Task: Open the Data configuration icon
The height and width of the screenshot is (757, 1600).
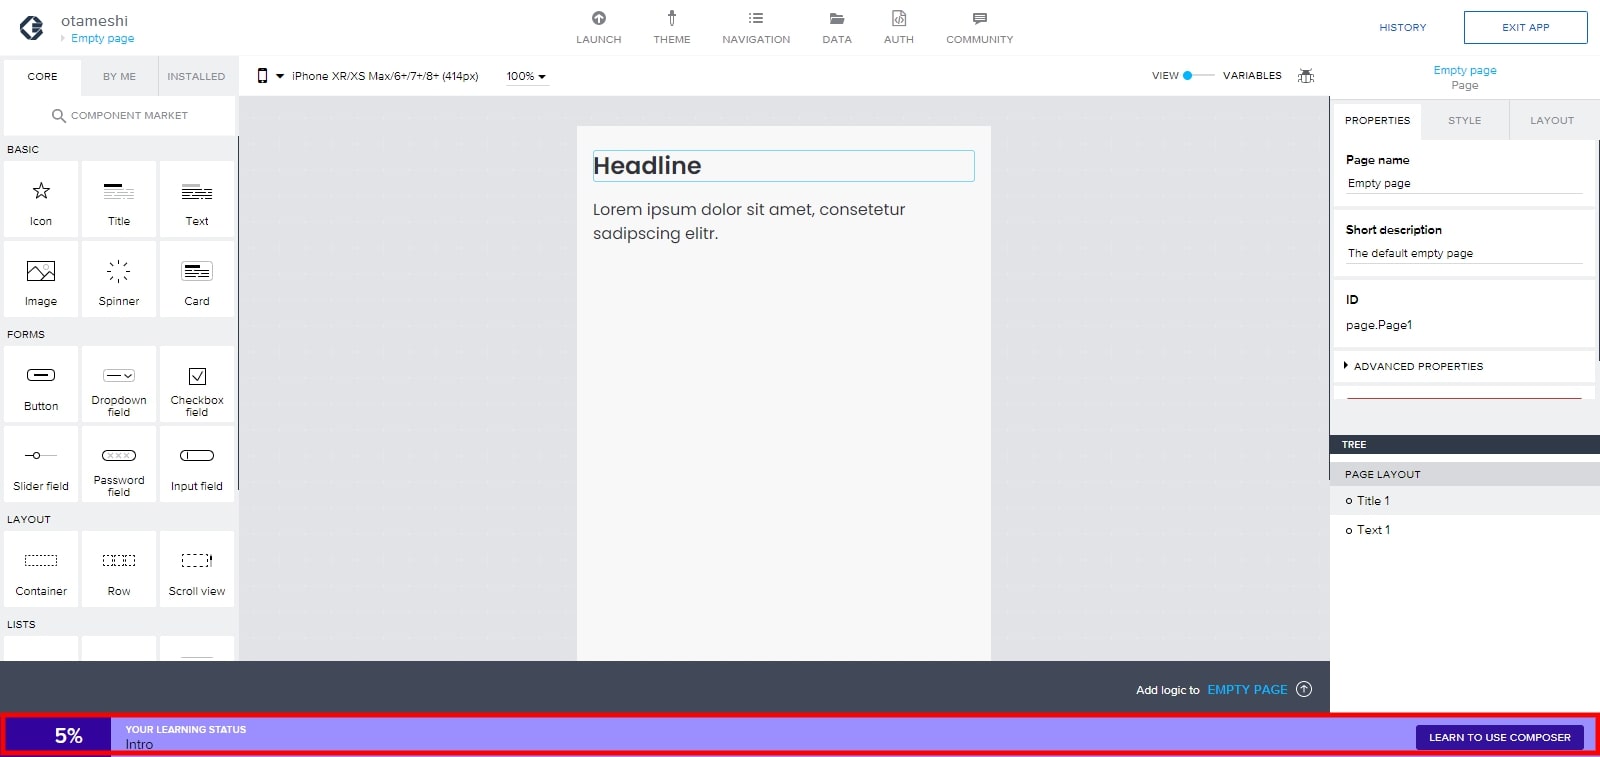Action: click(x=836, y=19)
